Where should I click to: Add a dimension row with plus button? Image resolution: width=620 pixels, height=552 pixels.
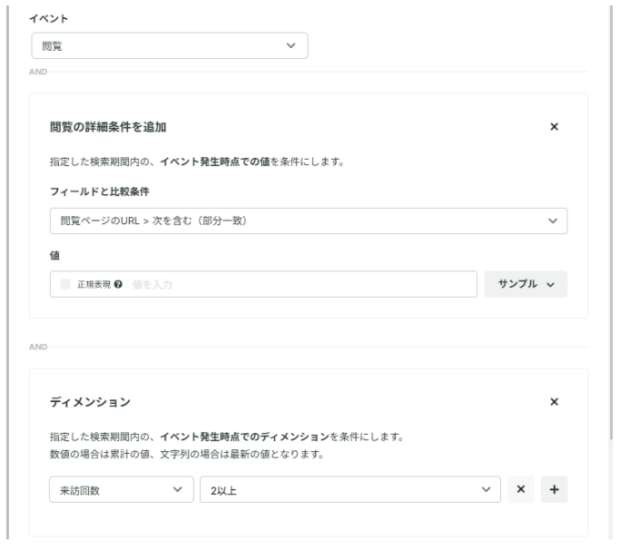(x=554, y=489)
